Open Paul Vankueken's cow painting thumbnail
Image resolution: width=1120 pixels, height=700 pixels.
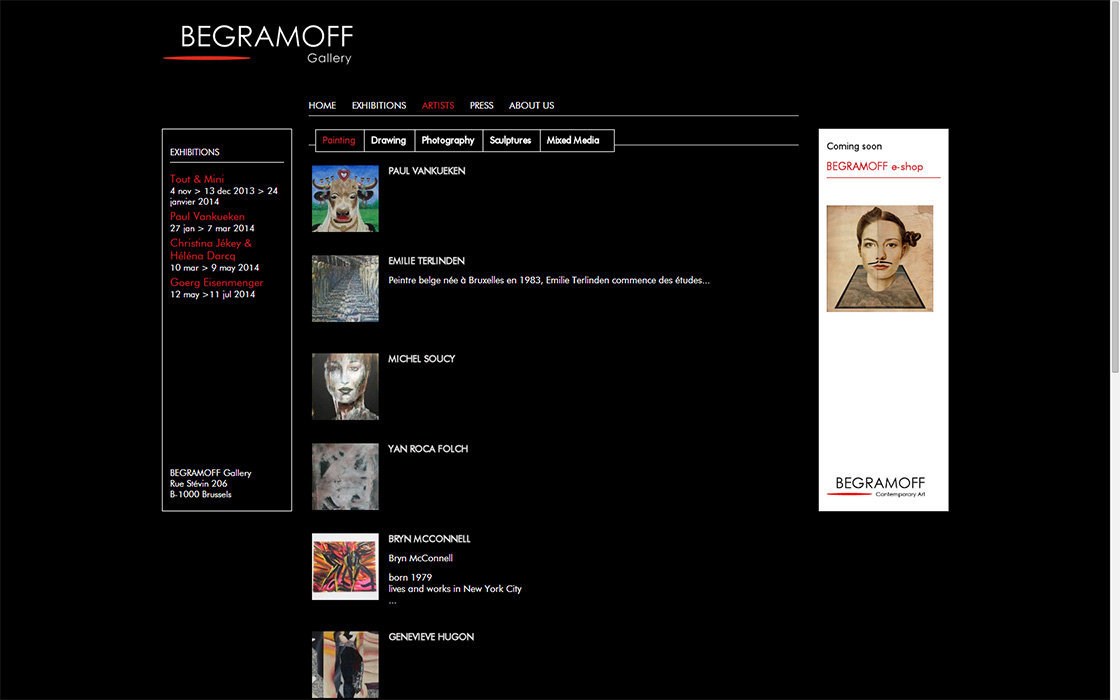coord(345,198)
